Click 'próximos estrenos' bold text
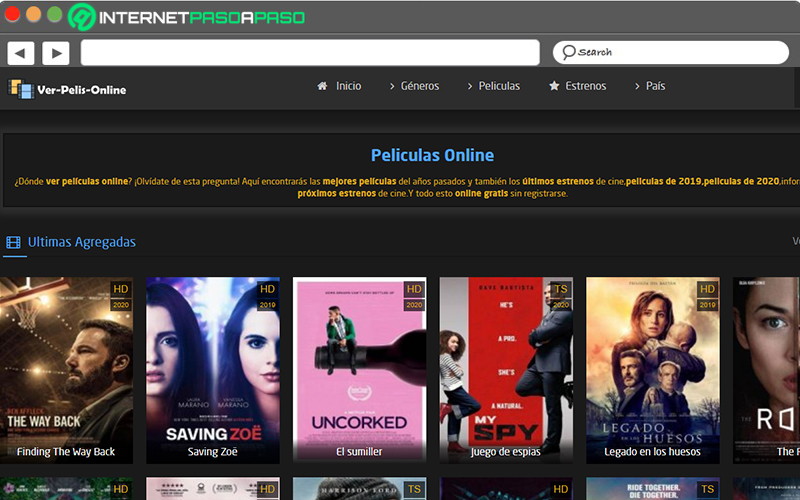This screenshot has height=500, width=800. [337, 193]
